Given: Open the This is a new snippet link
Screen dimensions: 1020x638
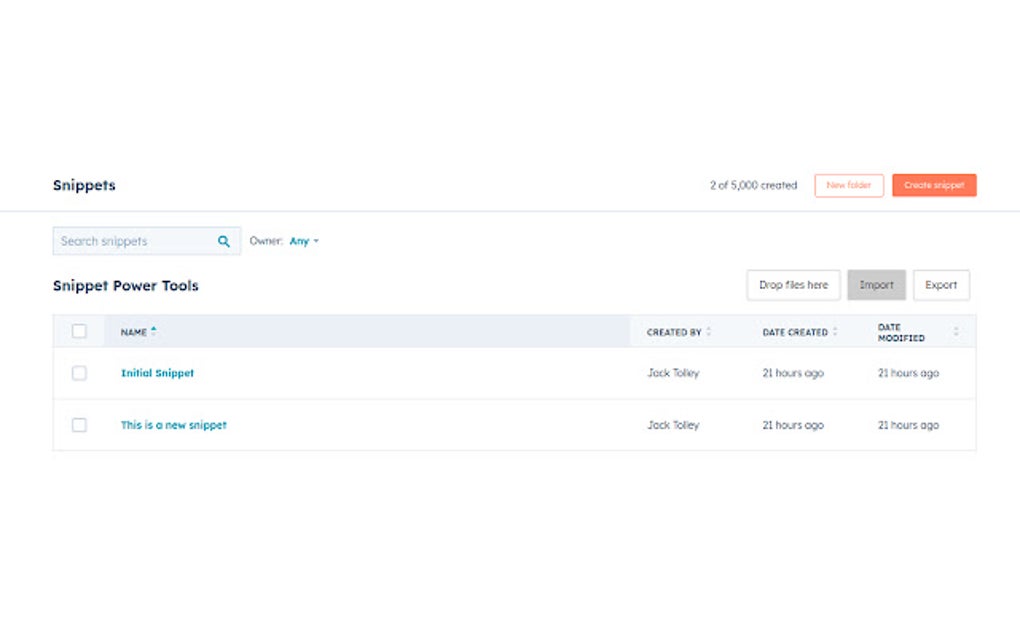Looking at the screenshot, I should click(173, 425).
